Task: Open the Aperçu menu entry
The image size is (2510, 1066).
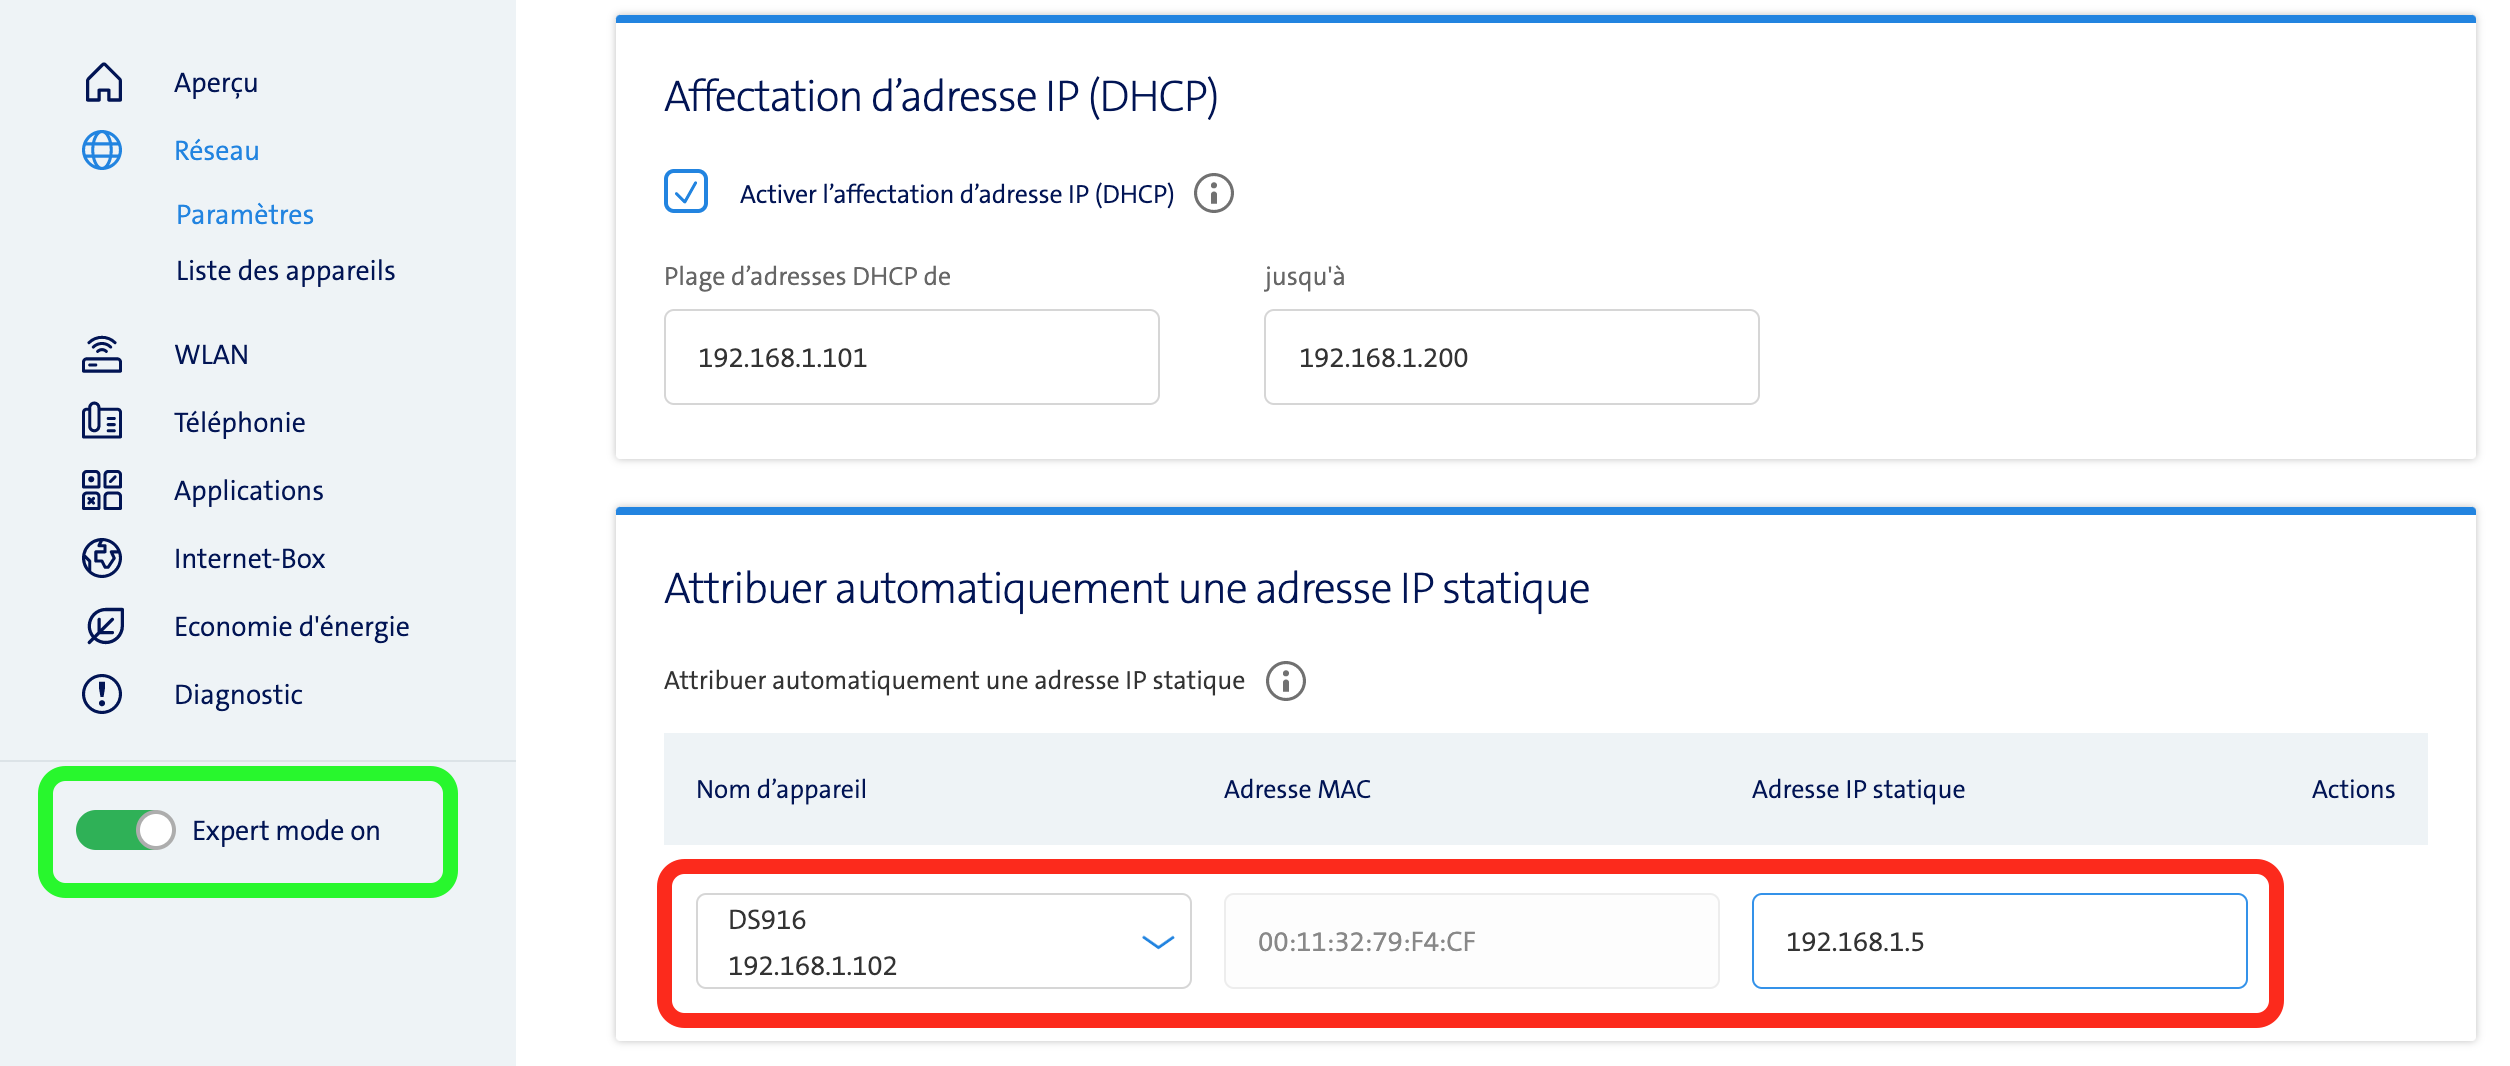Action: click(216, 82)
